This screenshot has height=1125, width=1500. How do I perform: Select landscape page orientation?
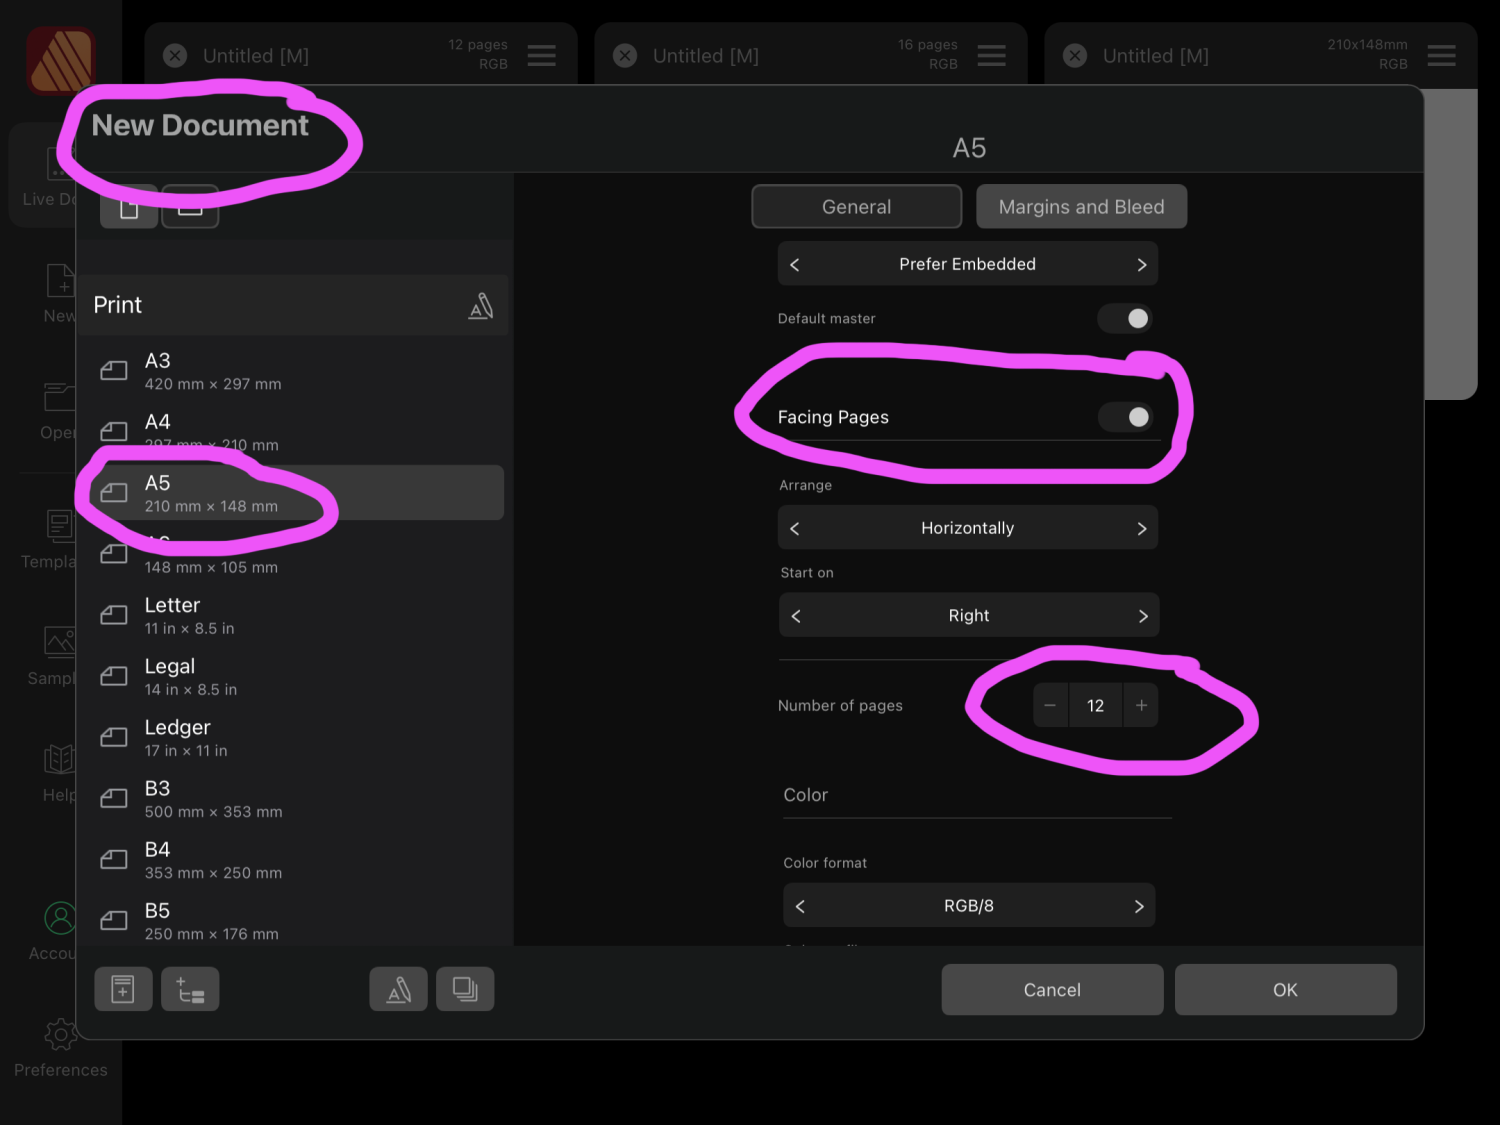point(190,205)
